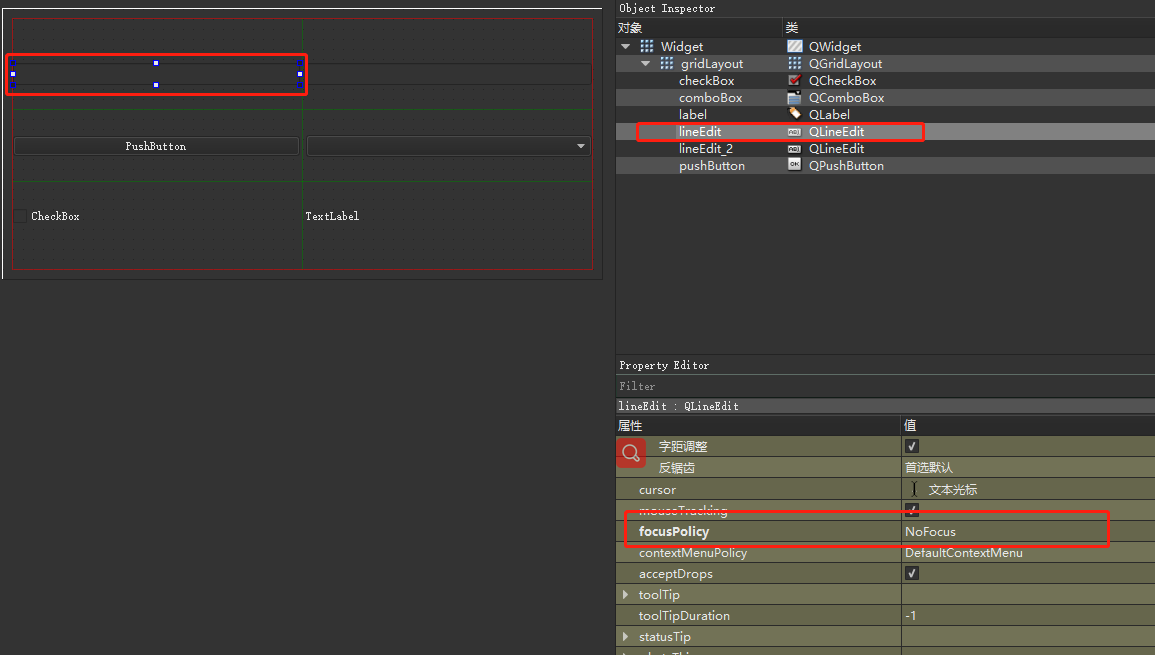Click the TextLabel on the form

click(x=332, y=216)
